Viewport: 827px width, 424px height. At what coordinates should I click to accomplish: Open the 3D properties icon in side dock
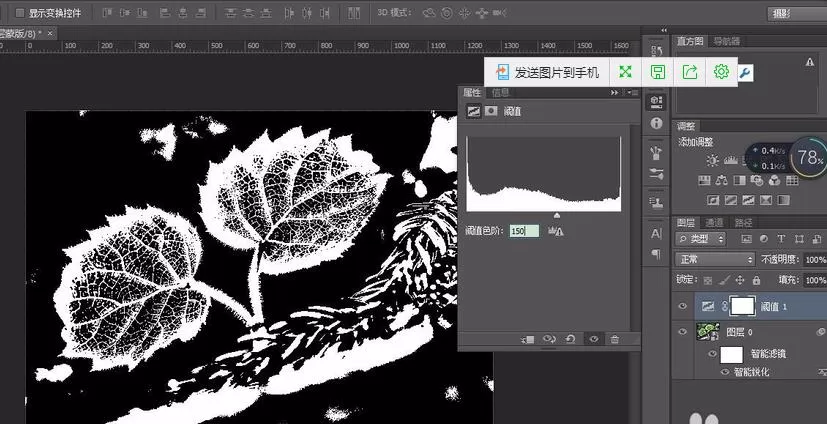(x=657, y=101)
